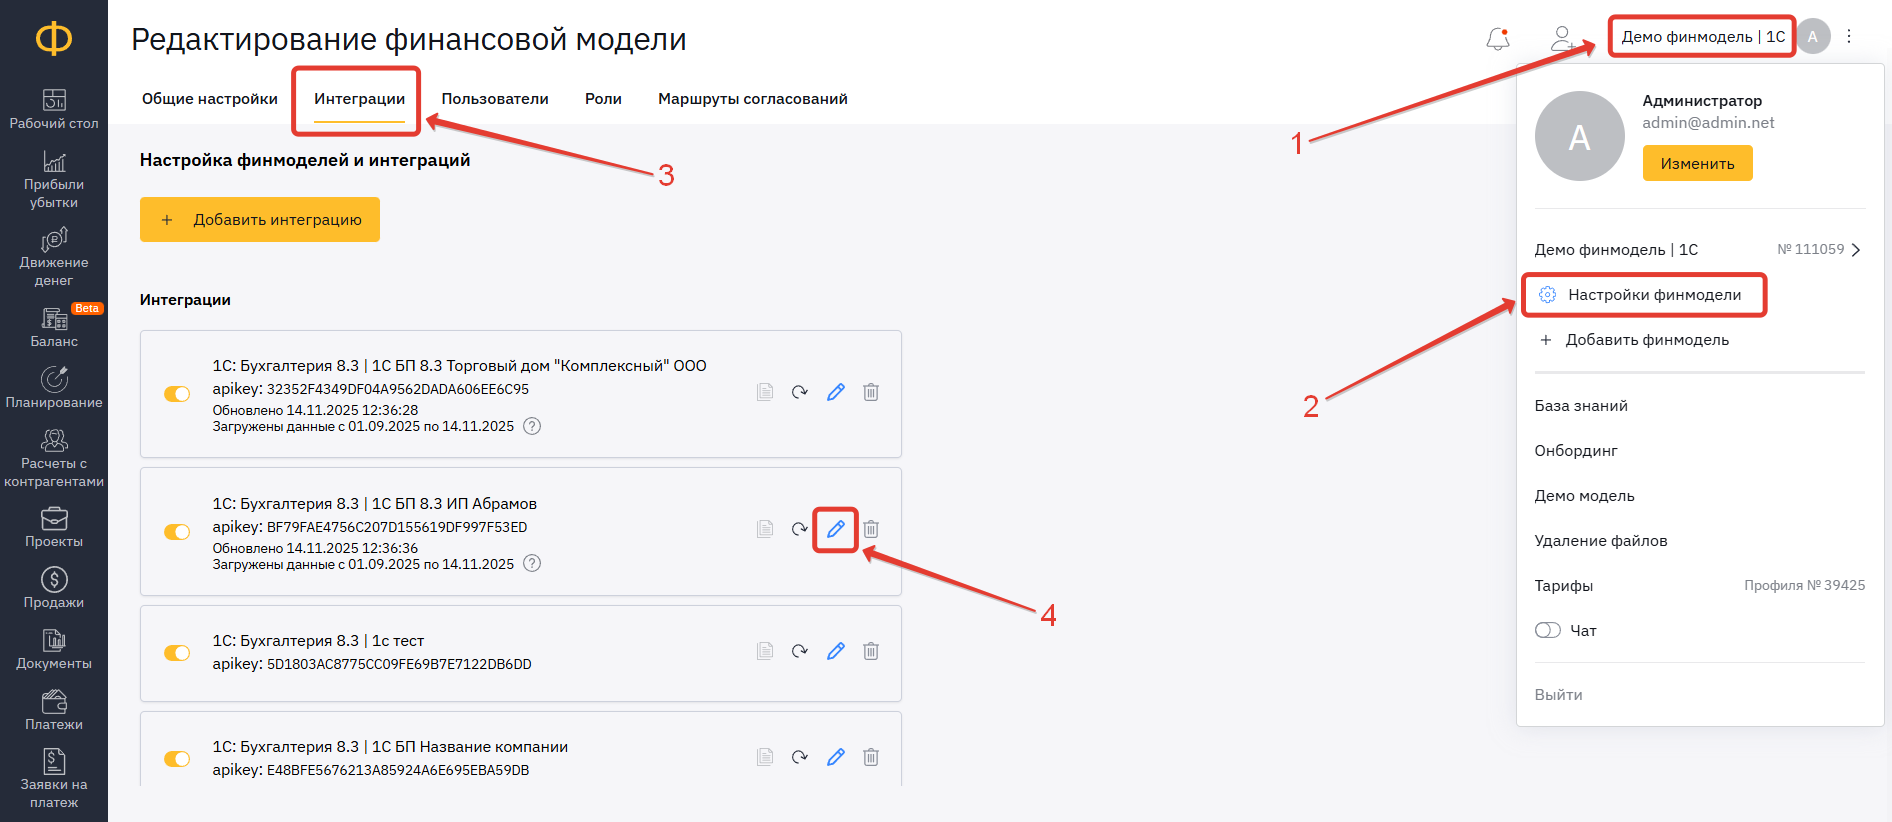Image resolution: width=1892 pixels, height=822 pixels.
Task: Open Демо модель menu entry
Action: pos(1585,496)
